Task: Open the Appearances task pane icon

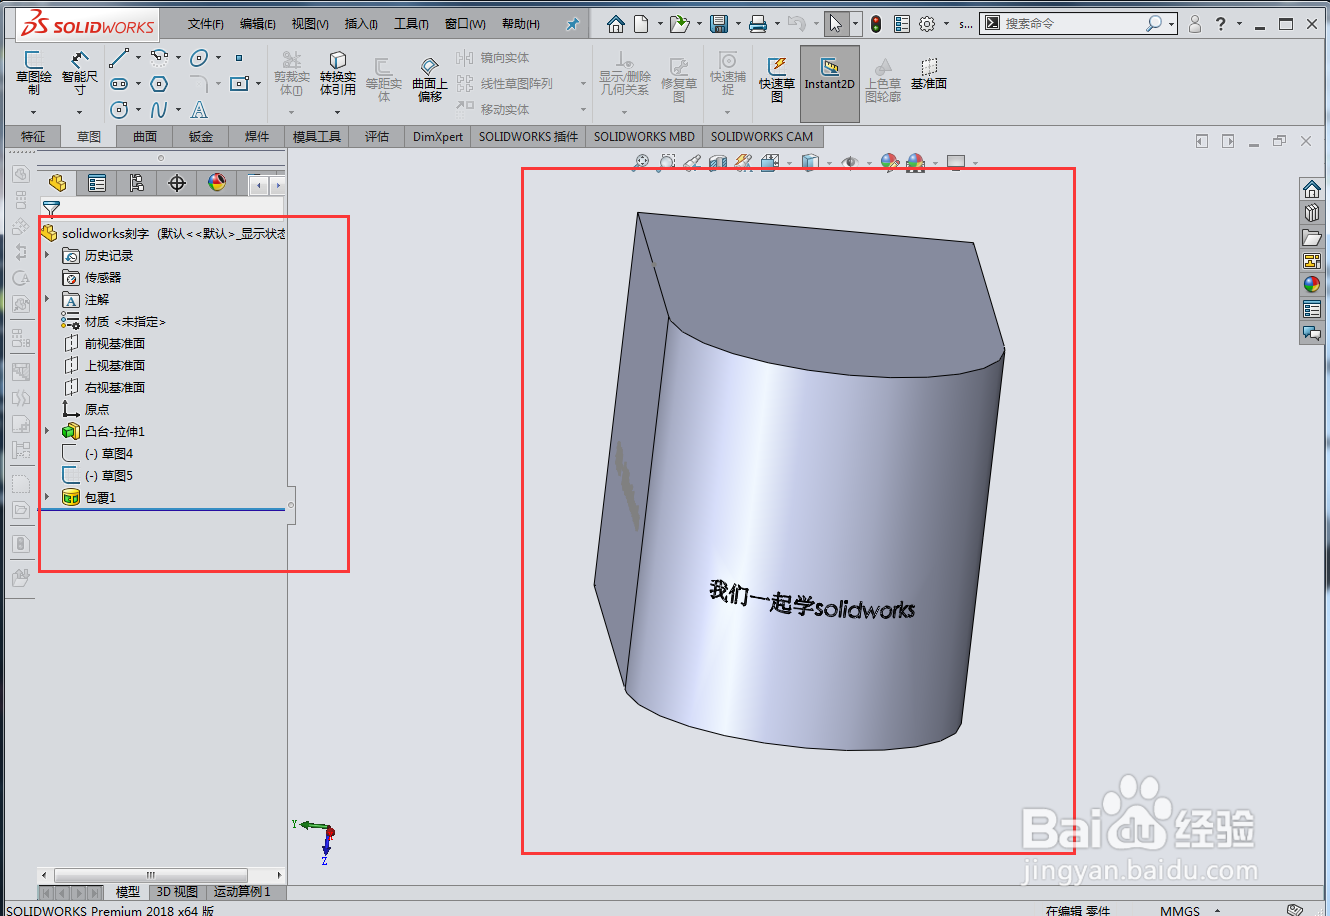Action: click(1312, 285)
